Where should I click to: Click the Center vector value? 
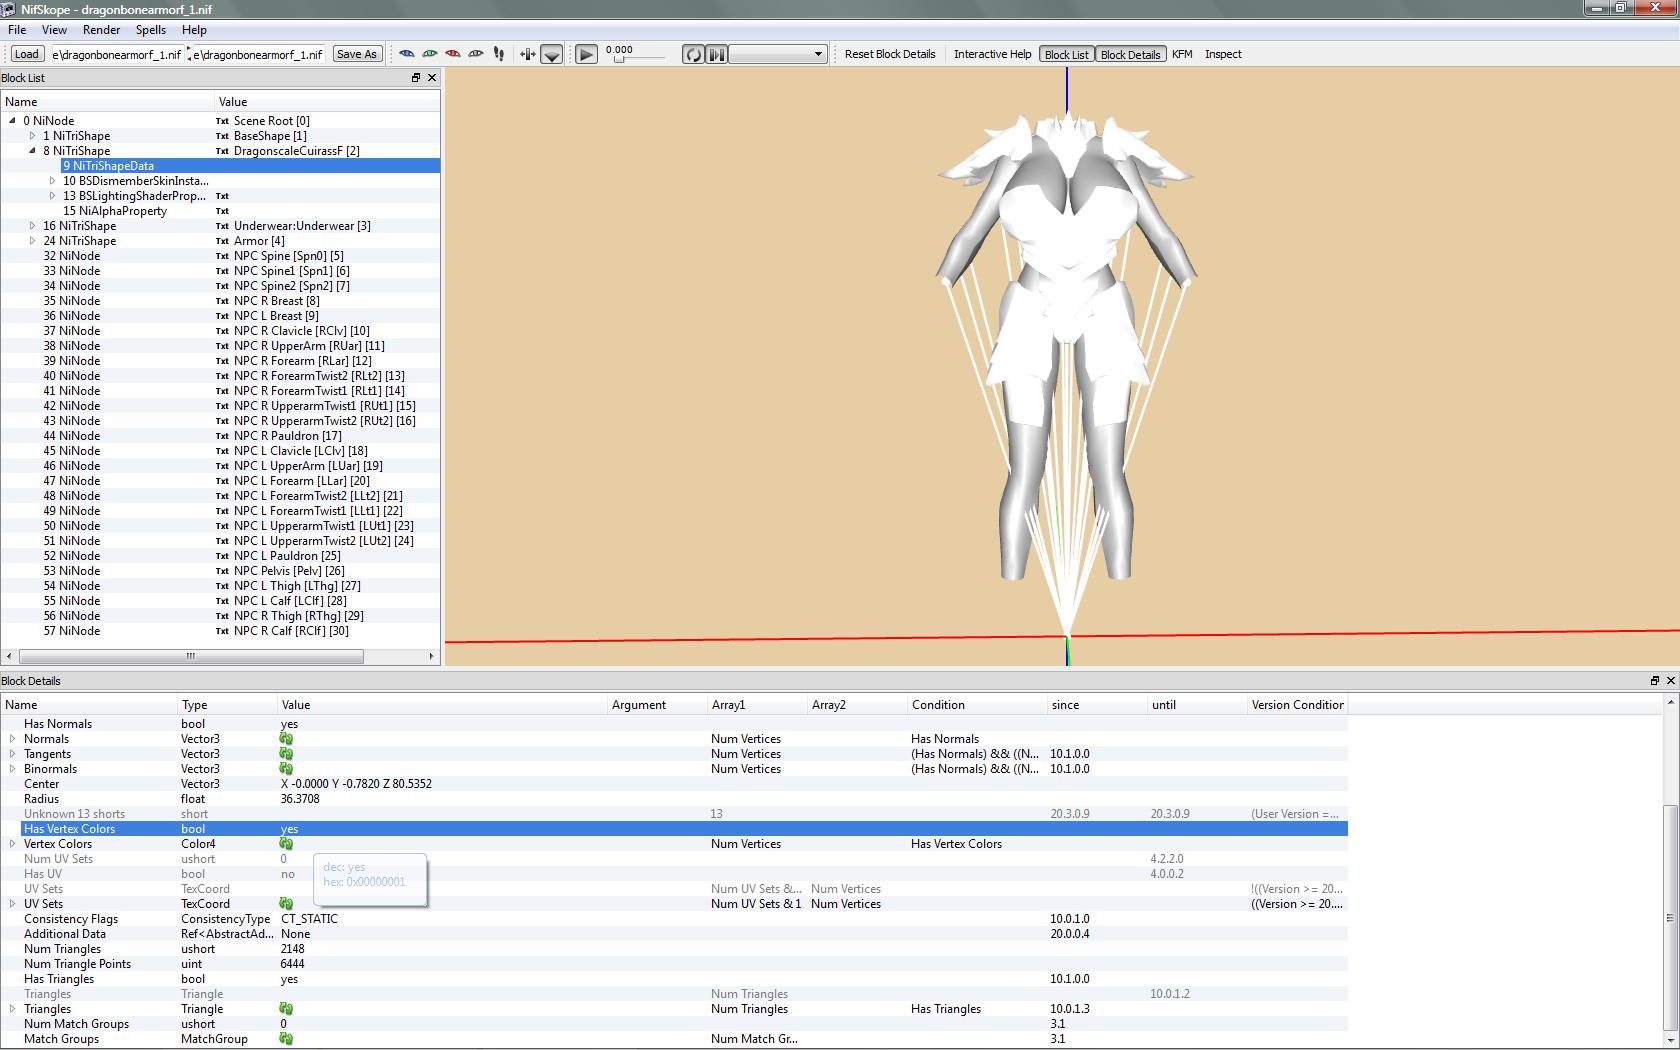click(356, 784)
